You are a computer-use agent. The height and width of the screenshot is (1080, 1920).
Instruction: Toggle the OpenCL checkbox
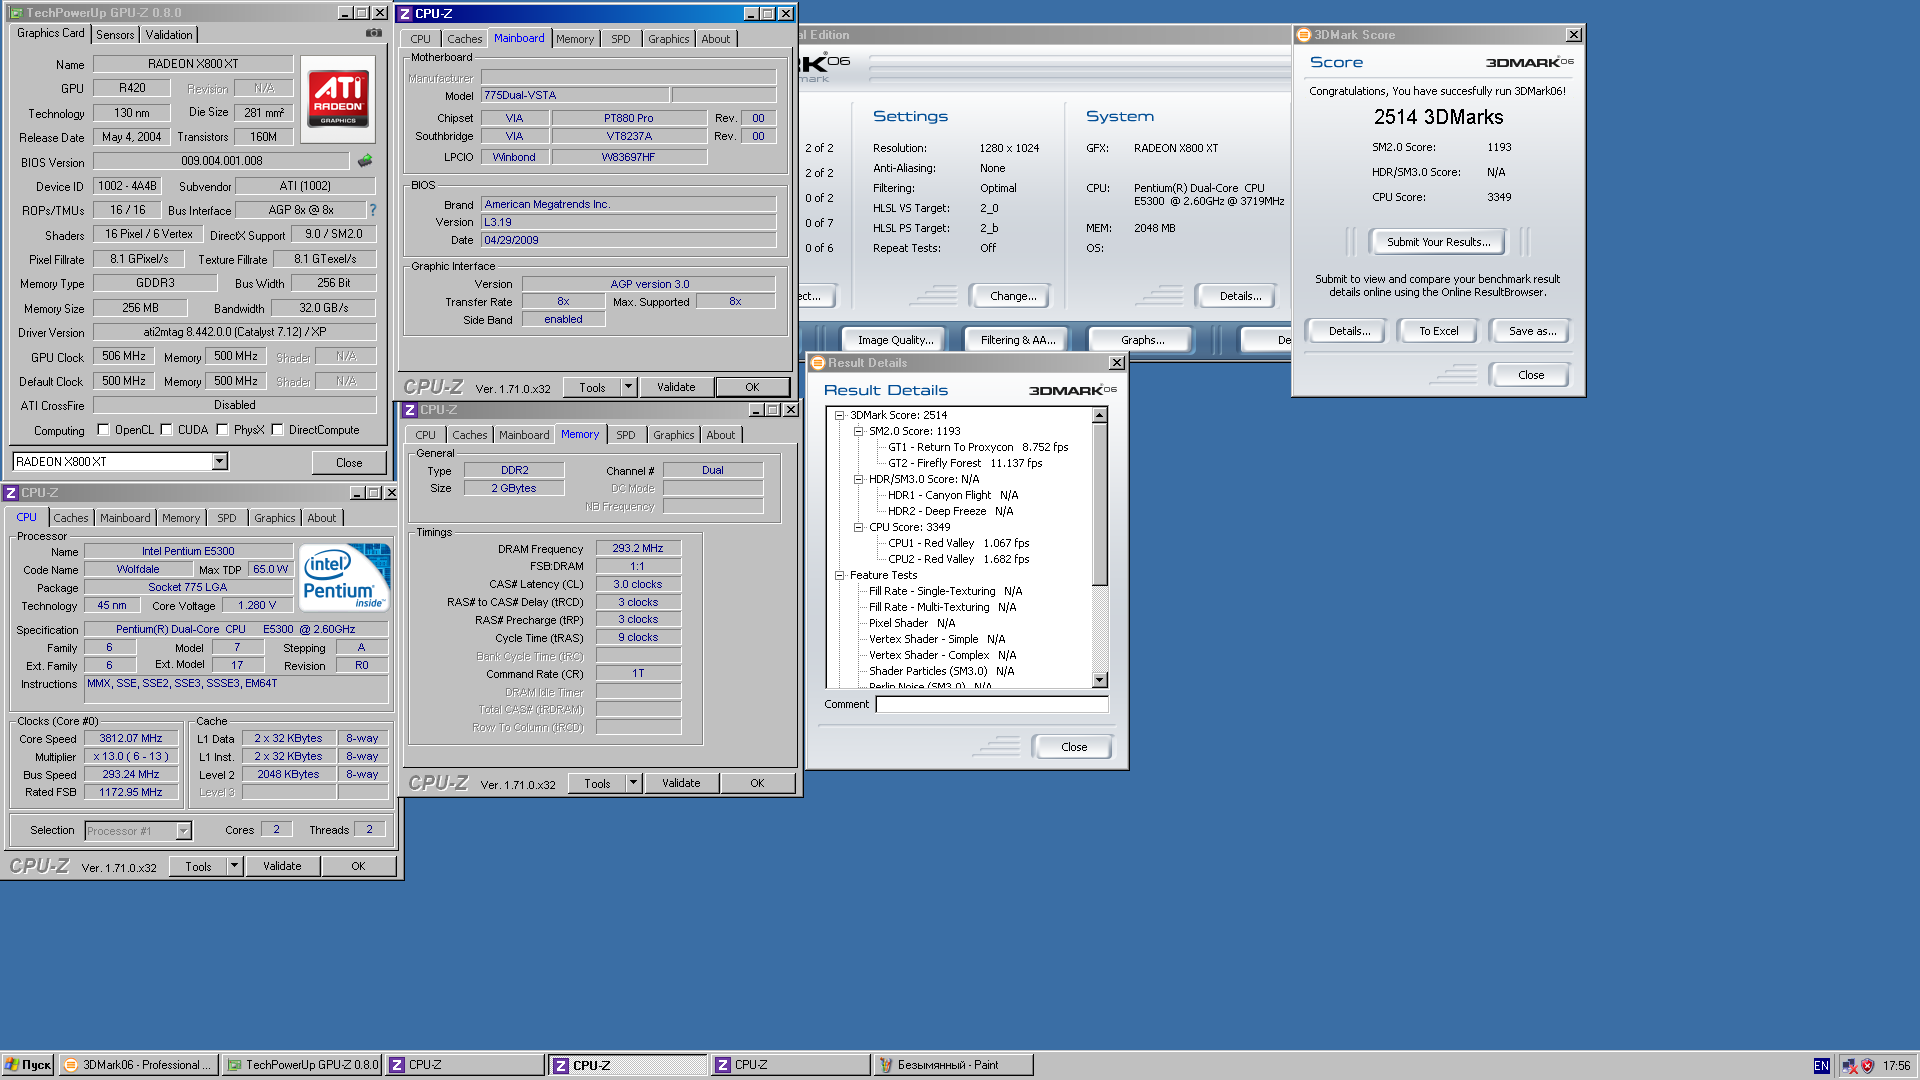point(103,430)
